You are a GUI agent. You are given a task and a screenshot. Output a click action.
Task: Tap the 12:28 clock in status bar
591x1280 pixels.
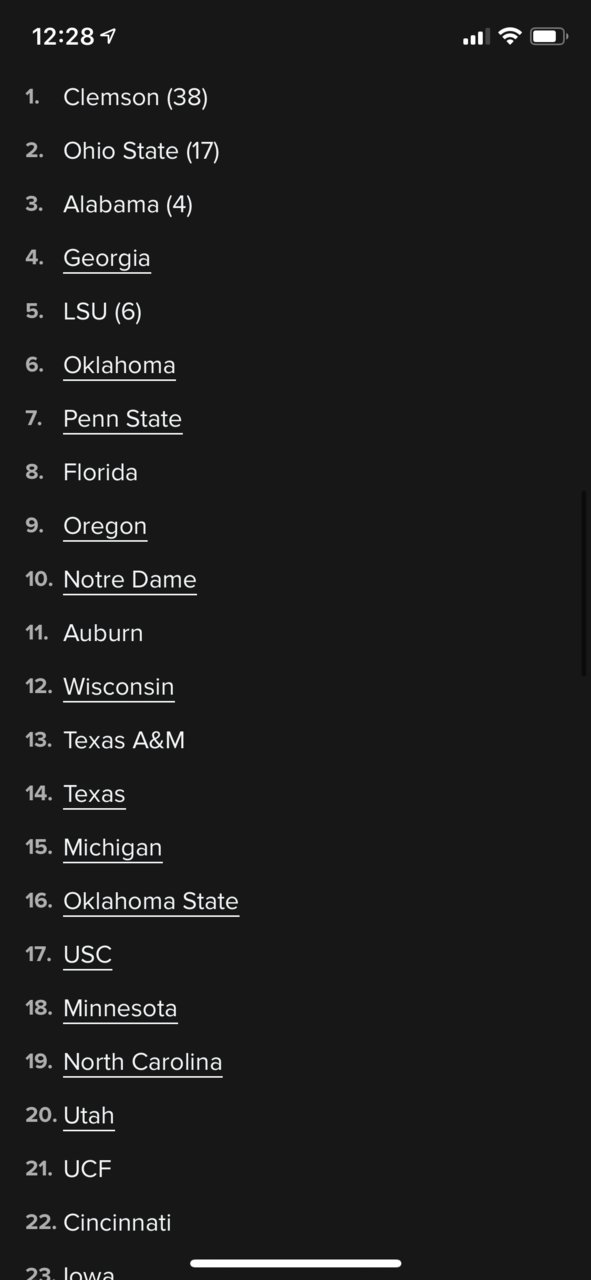pos(63,37)
